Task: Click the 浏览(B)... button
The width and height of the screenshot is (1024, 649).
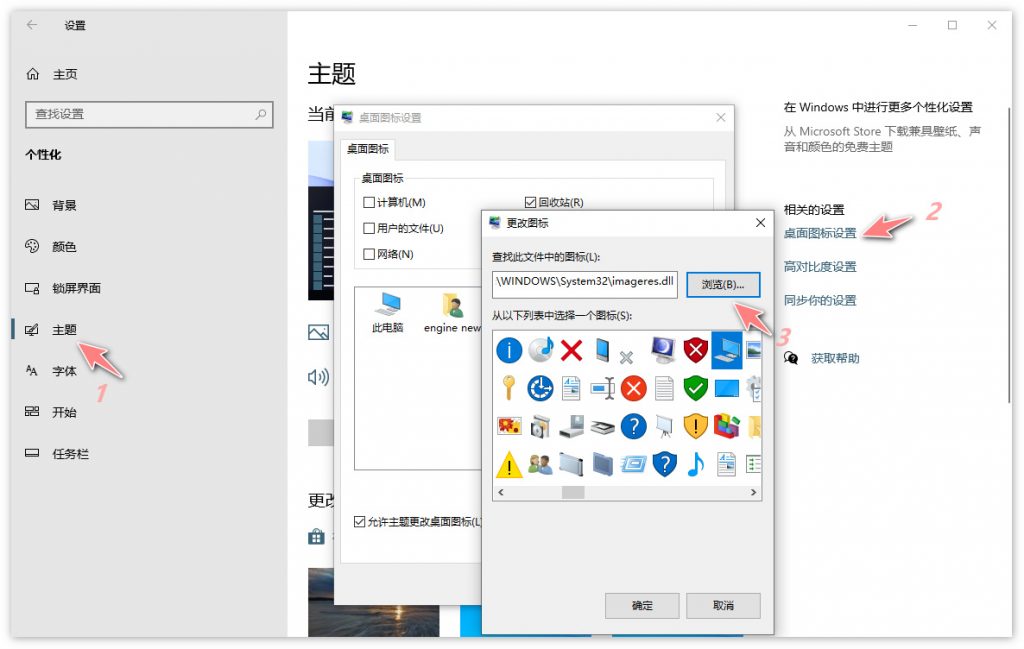Action: coord(723,284)
